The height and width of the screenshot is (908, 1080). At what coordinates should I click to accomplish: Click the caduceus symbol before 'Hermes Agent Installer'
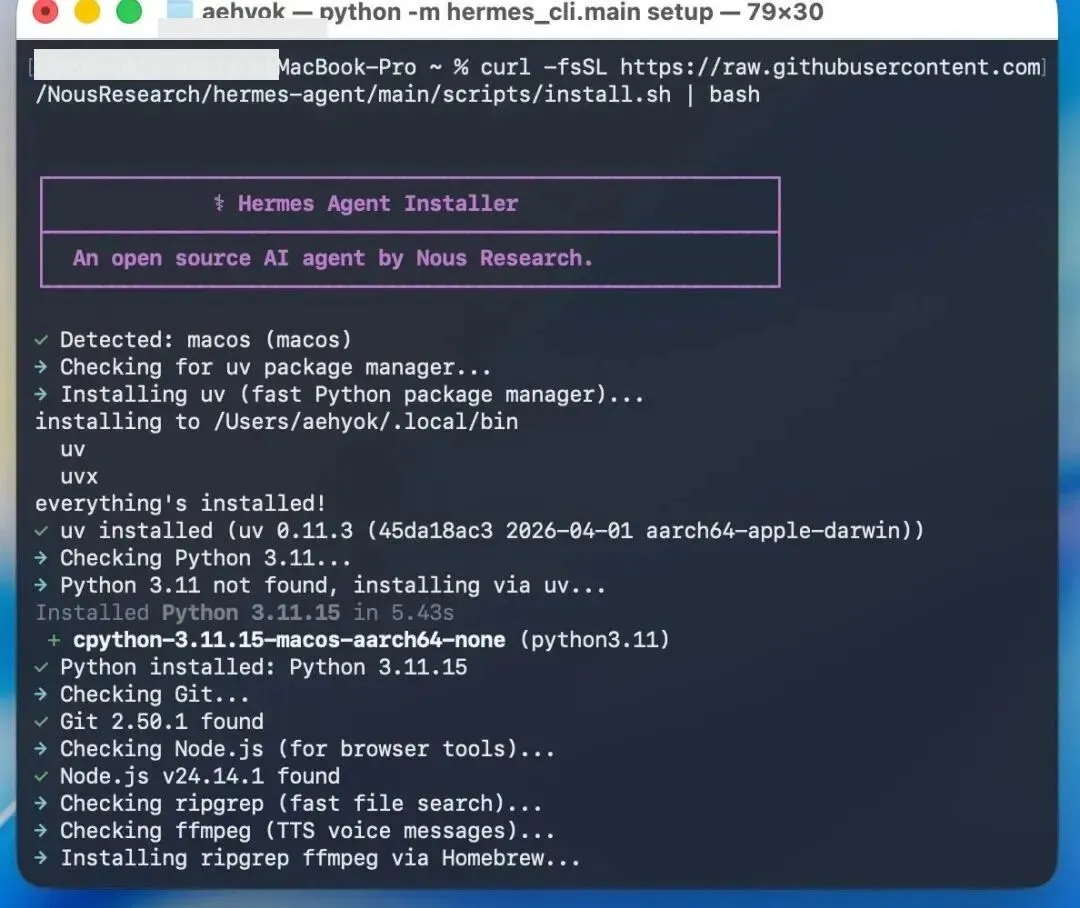[x=219, y=203]
